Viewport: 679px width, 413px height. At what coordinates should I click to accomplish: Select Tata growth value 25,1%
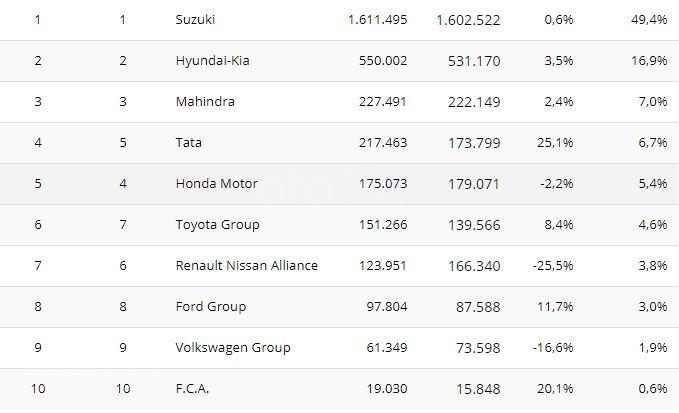point(555,142)
